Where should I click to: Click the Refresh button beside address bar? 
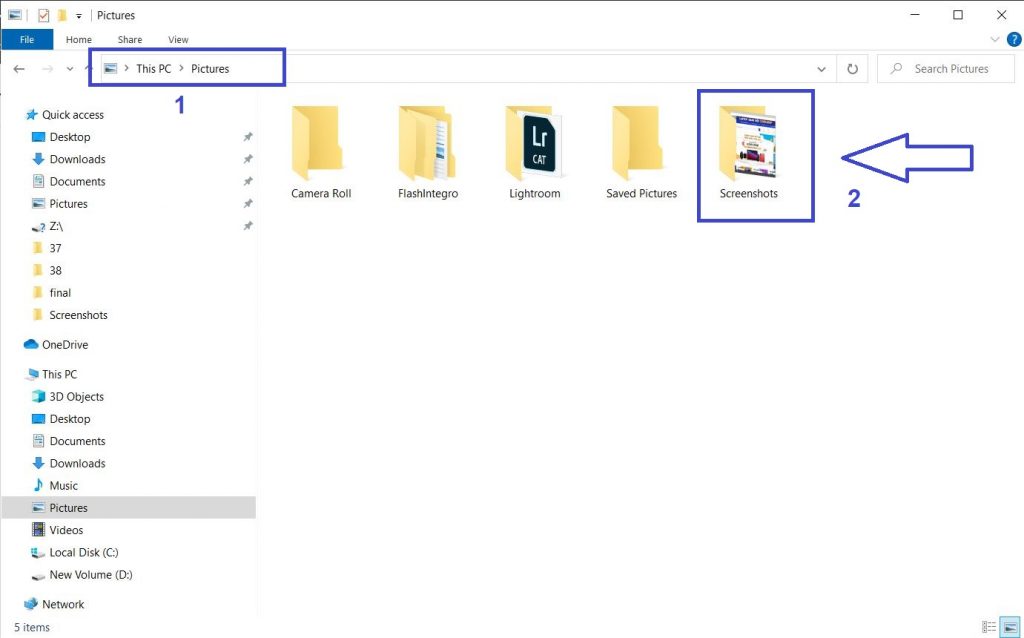(852, 69)
